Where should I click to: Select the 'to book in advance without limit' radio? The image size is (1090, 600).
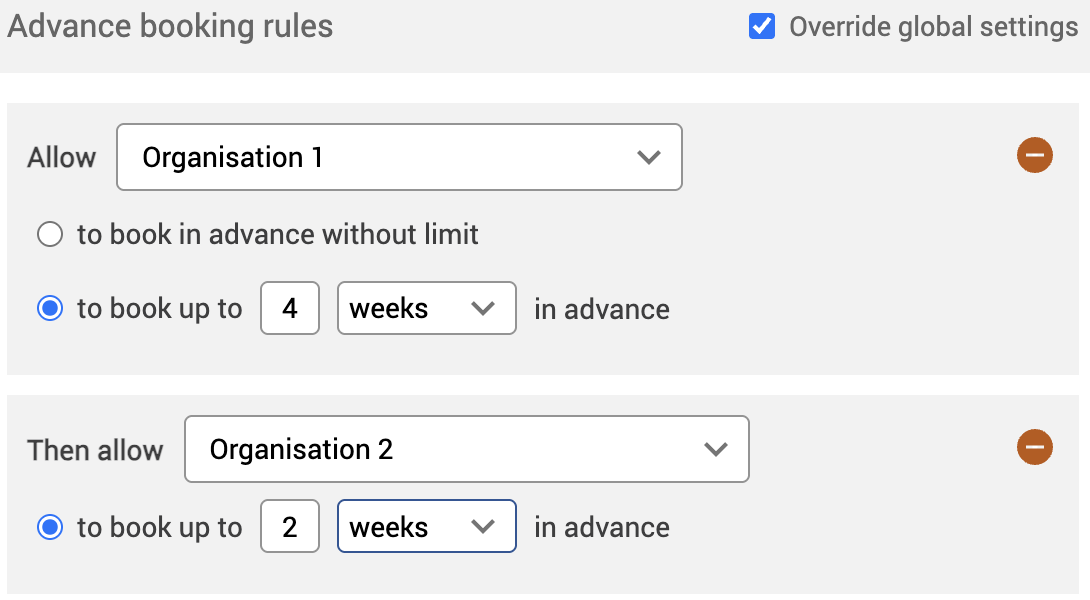pos(50,234)
